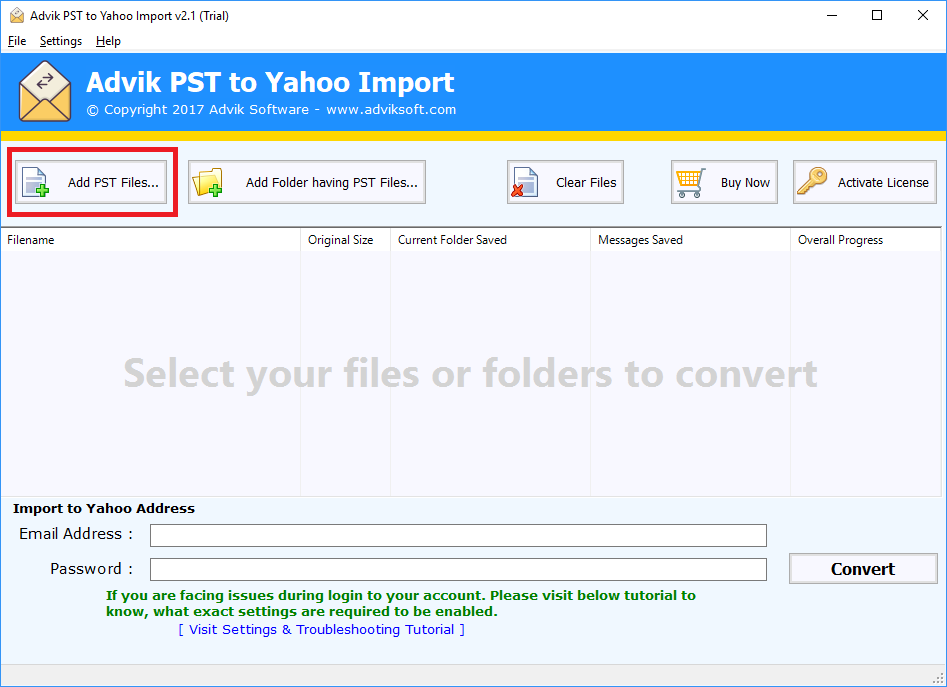Image resolution: width=947 pixels, height=687 pixels.
Task: Click the folder icon for adding PST folders
Action: pos(207,182)
